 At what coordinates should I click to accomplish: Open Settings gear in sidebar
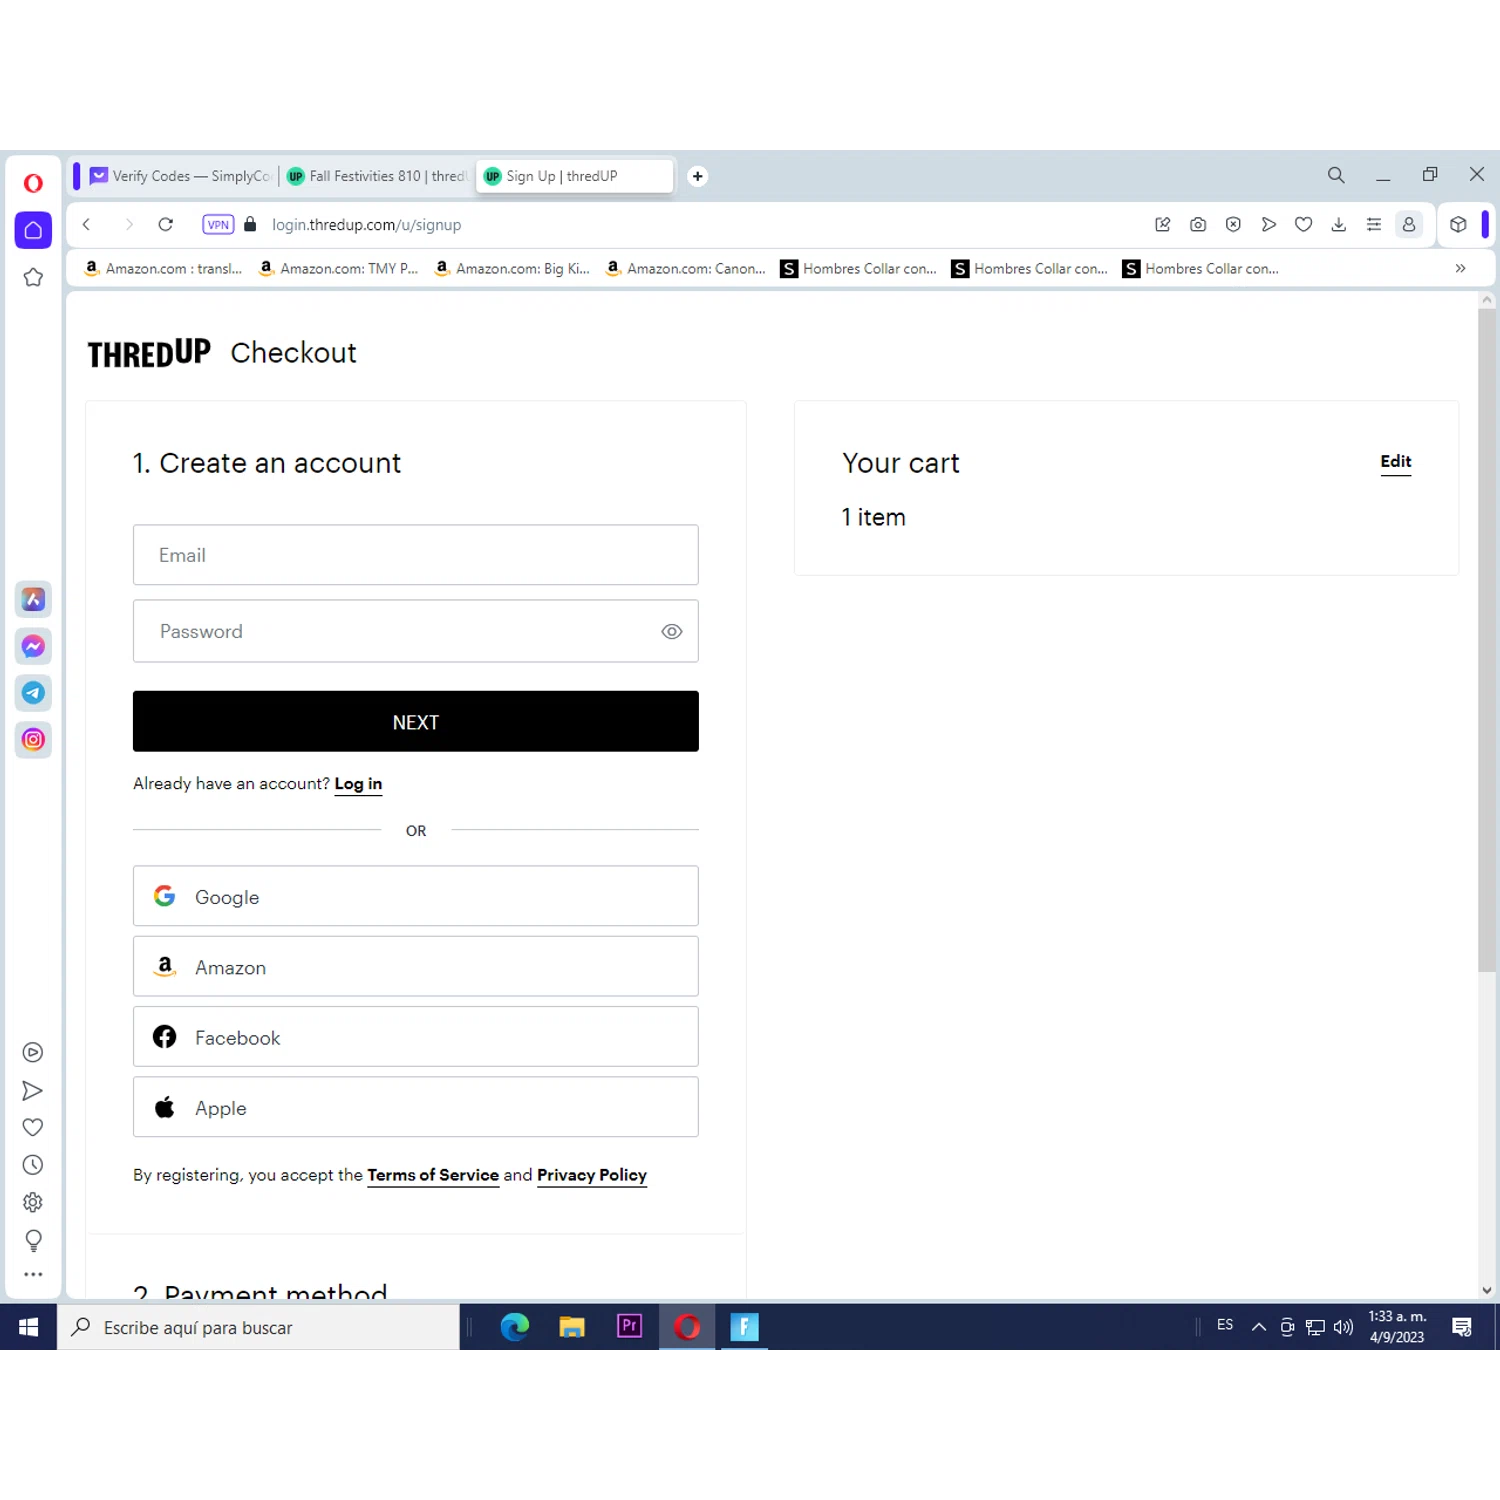click(x=33, y=1202)
